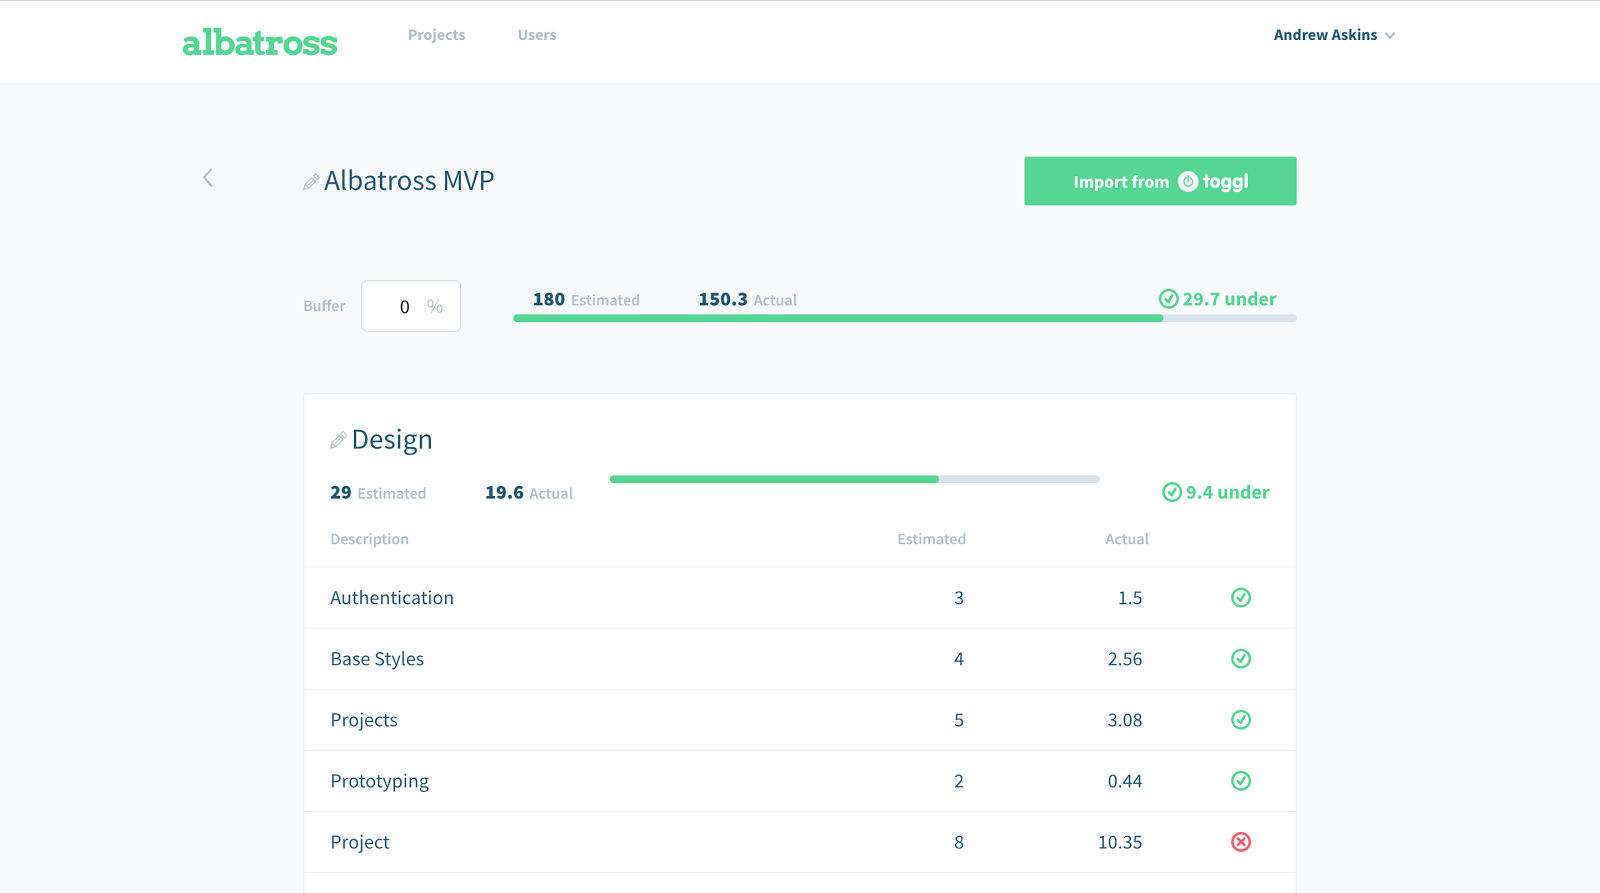Click status check on Prototyping row
The height and width of the screenshot is (893, 1600).
(1241, 781)
